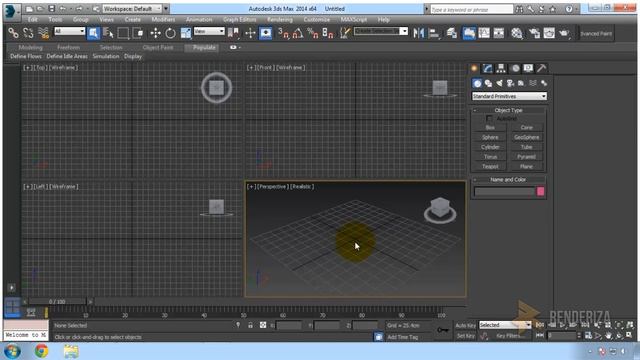Switch to the Populate ribbon tab
Image resolution: width=640 pixels, height=360 pixels.
[x=204, y=47]
